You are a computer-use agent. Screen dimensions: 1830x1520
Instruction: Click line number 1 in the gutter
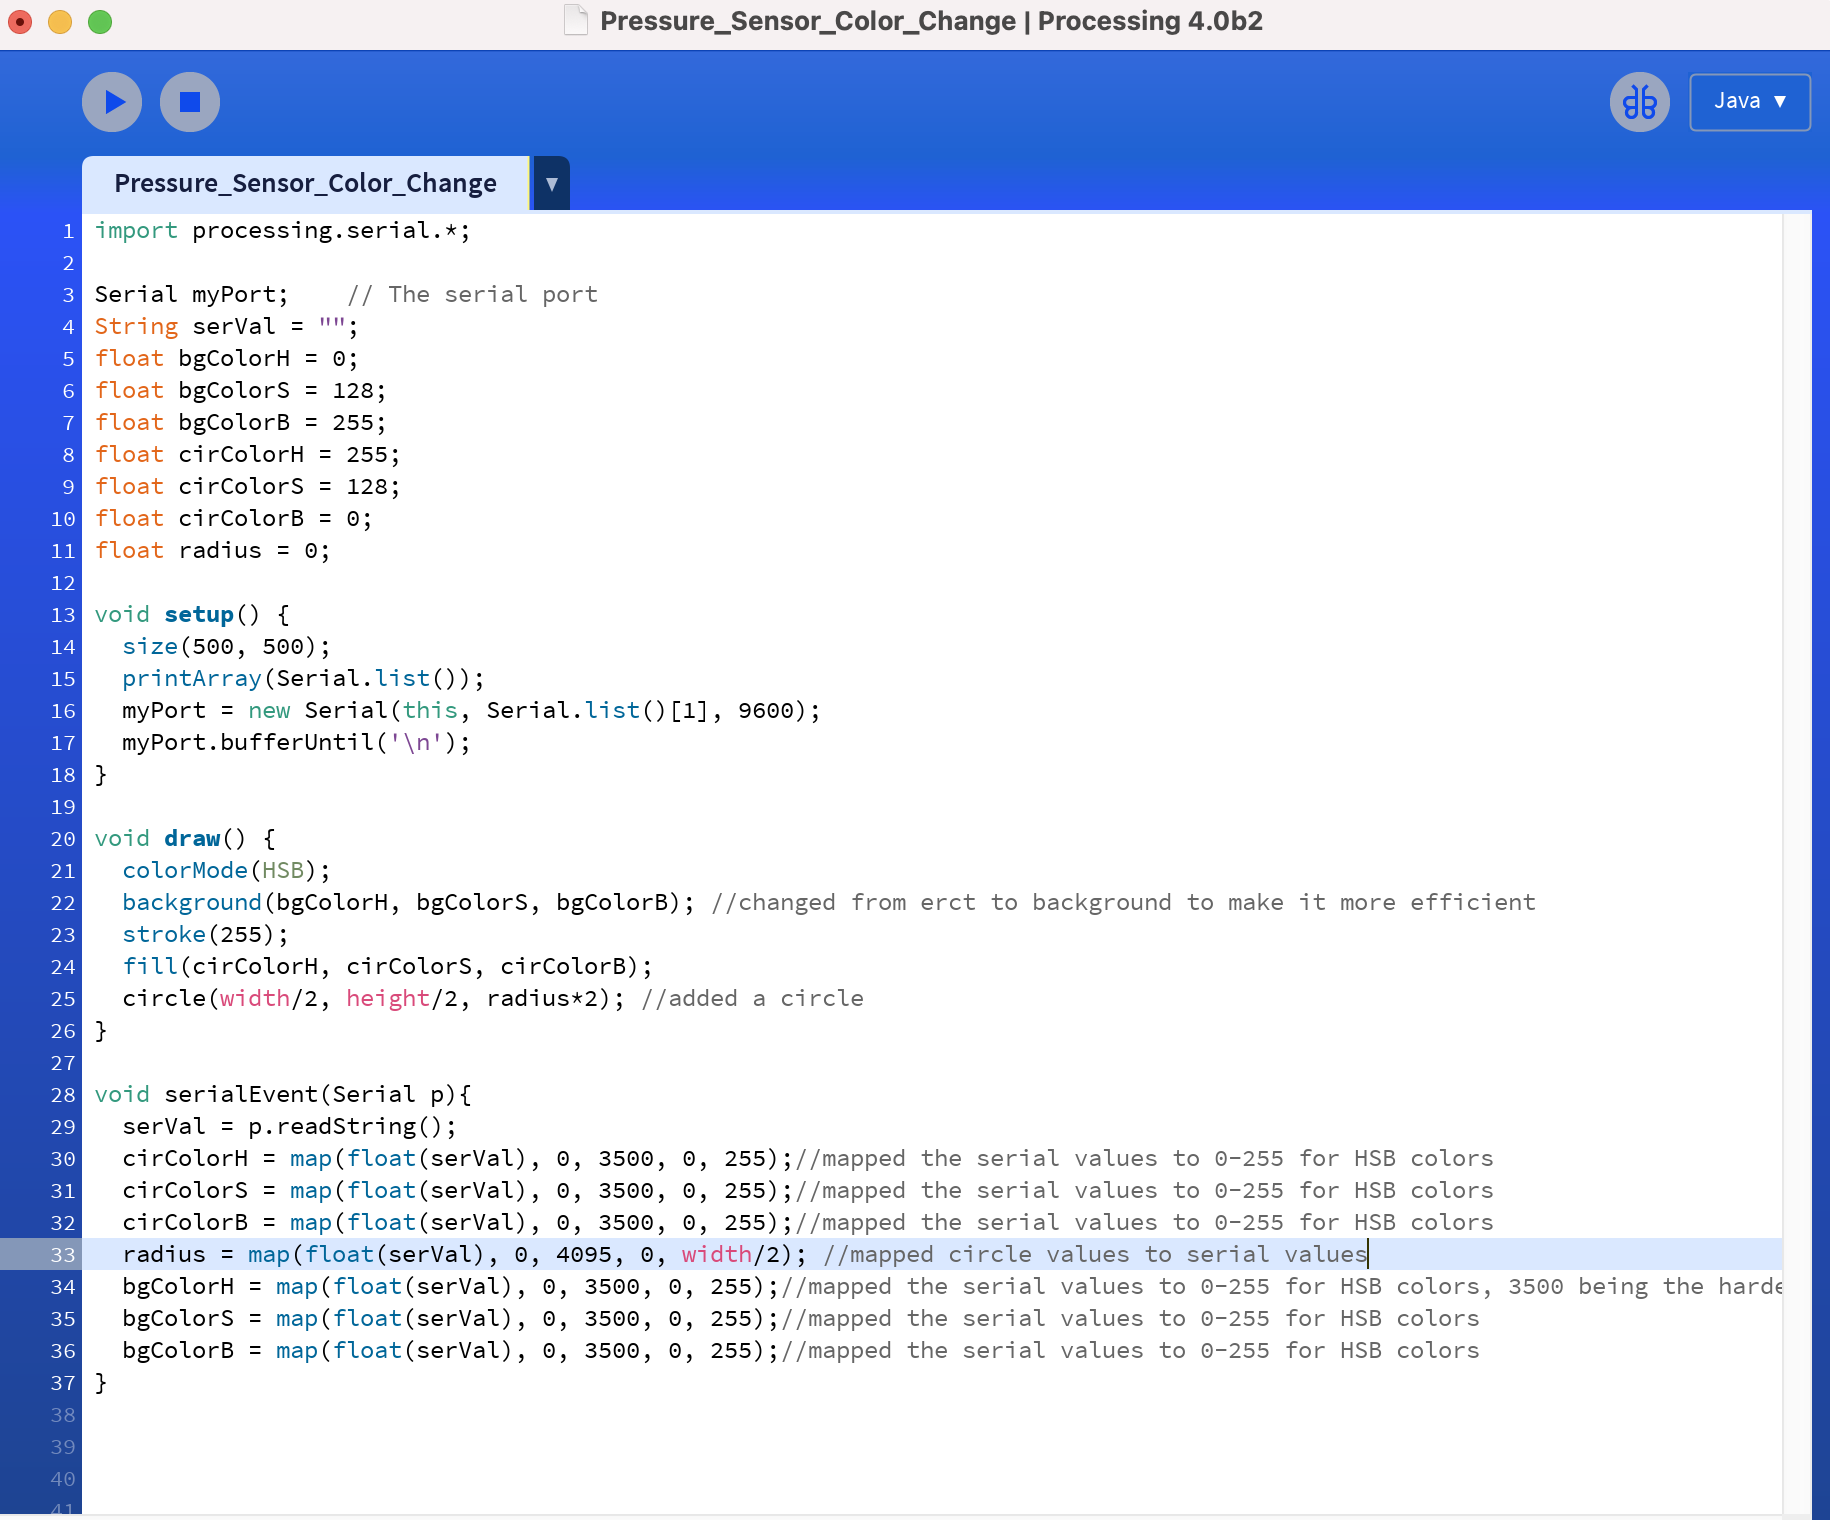pyautogui.click(x=68, y=231)
